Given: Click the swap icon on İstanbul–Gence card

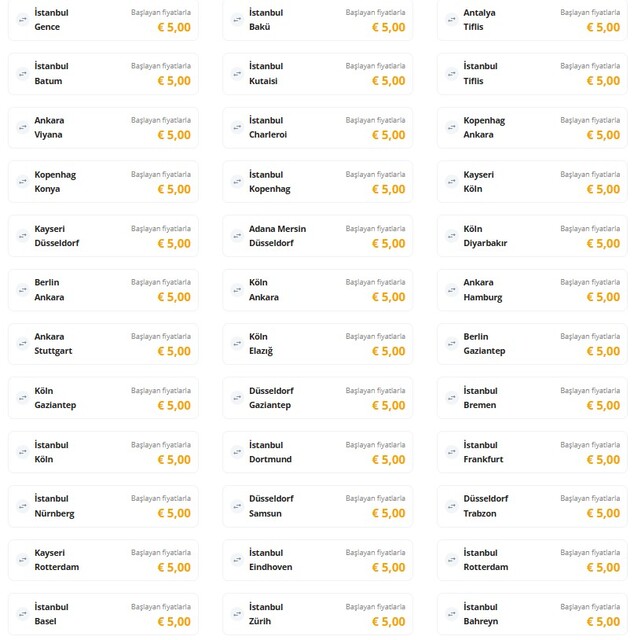Looking at the screenshot, I should 22,19.
